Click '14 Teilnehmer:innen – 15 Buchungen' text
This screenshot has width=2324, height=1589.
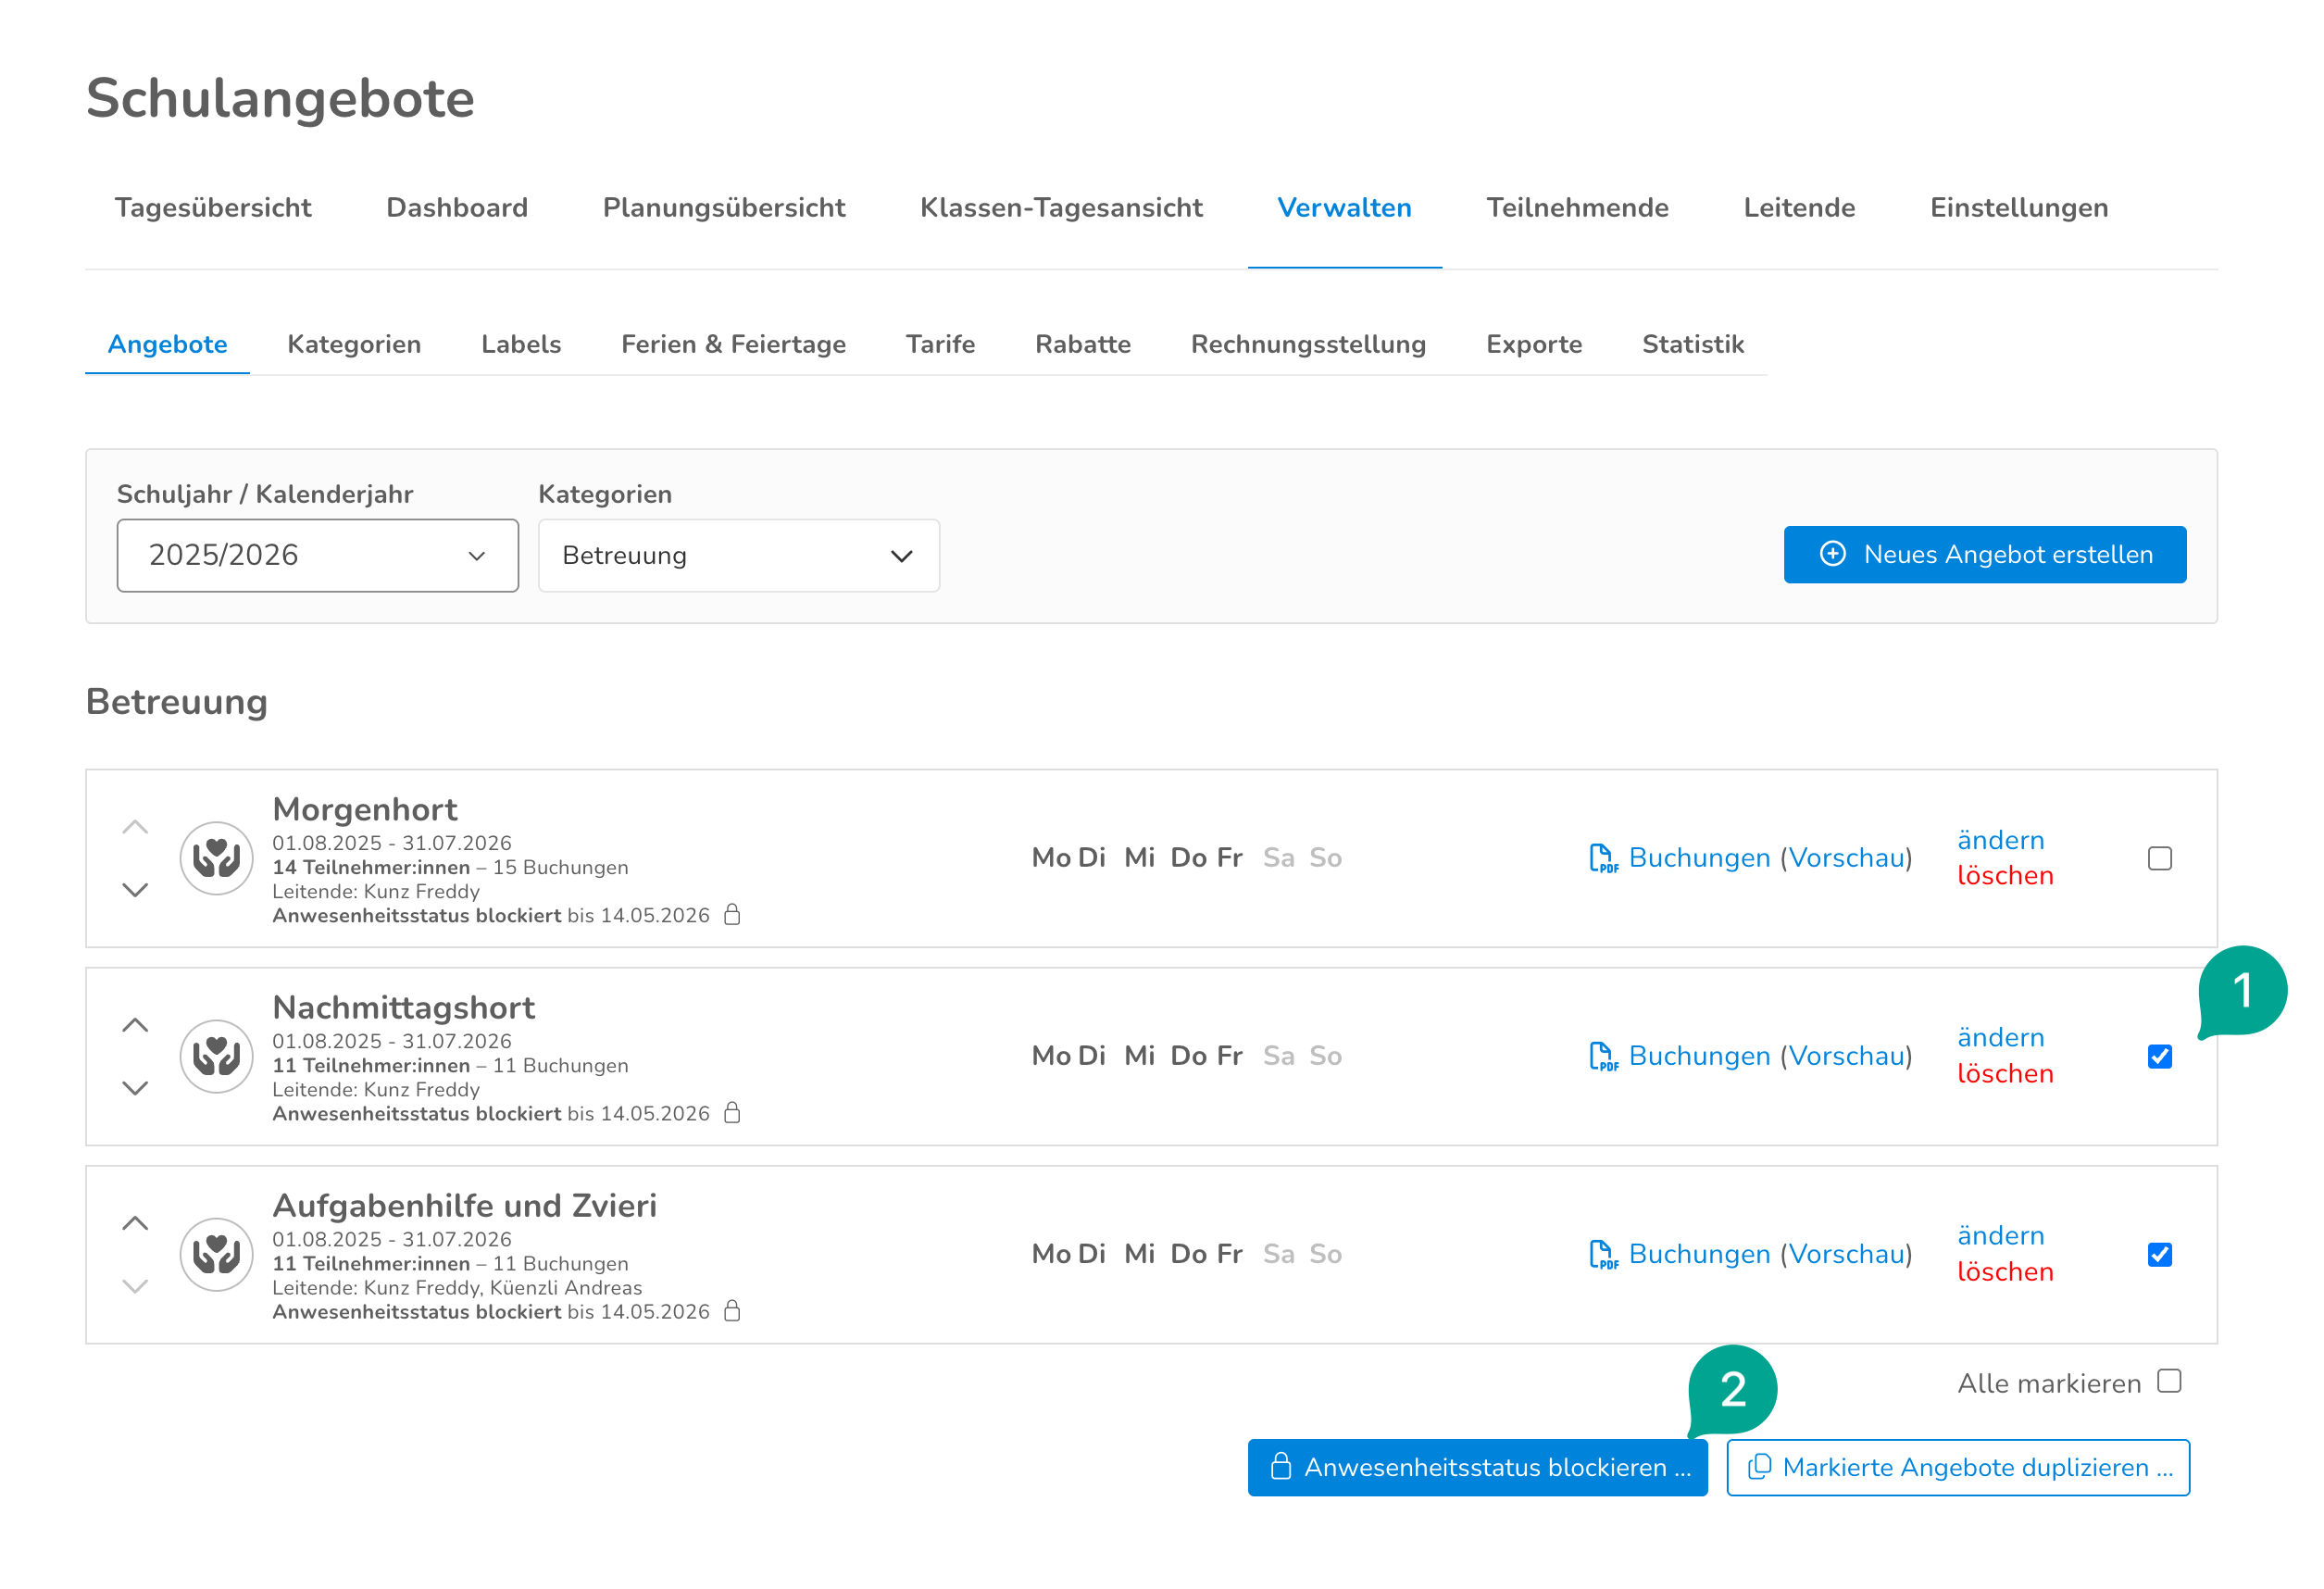[x=450, y=867]
